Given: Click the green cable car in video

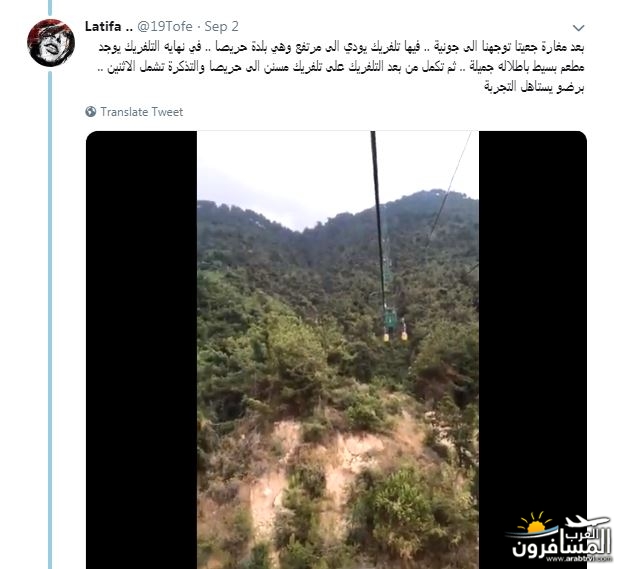Looking at the screenshot, I should [390, 320].
